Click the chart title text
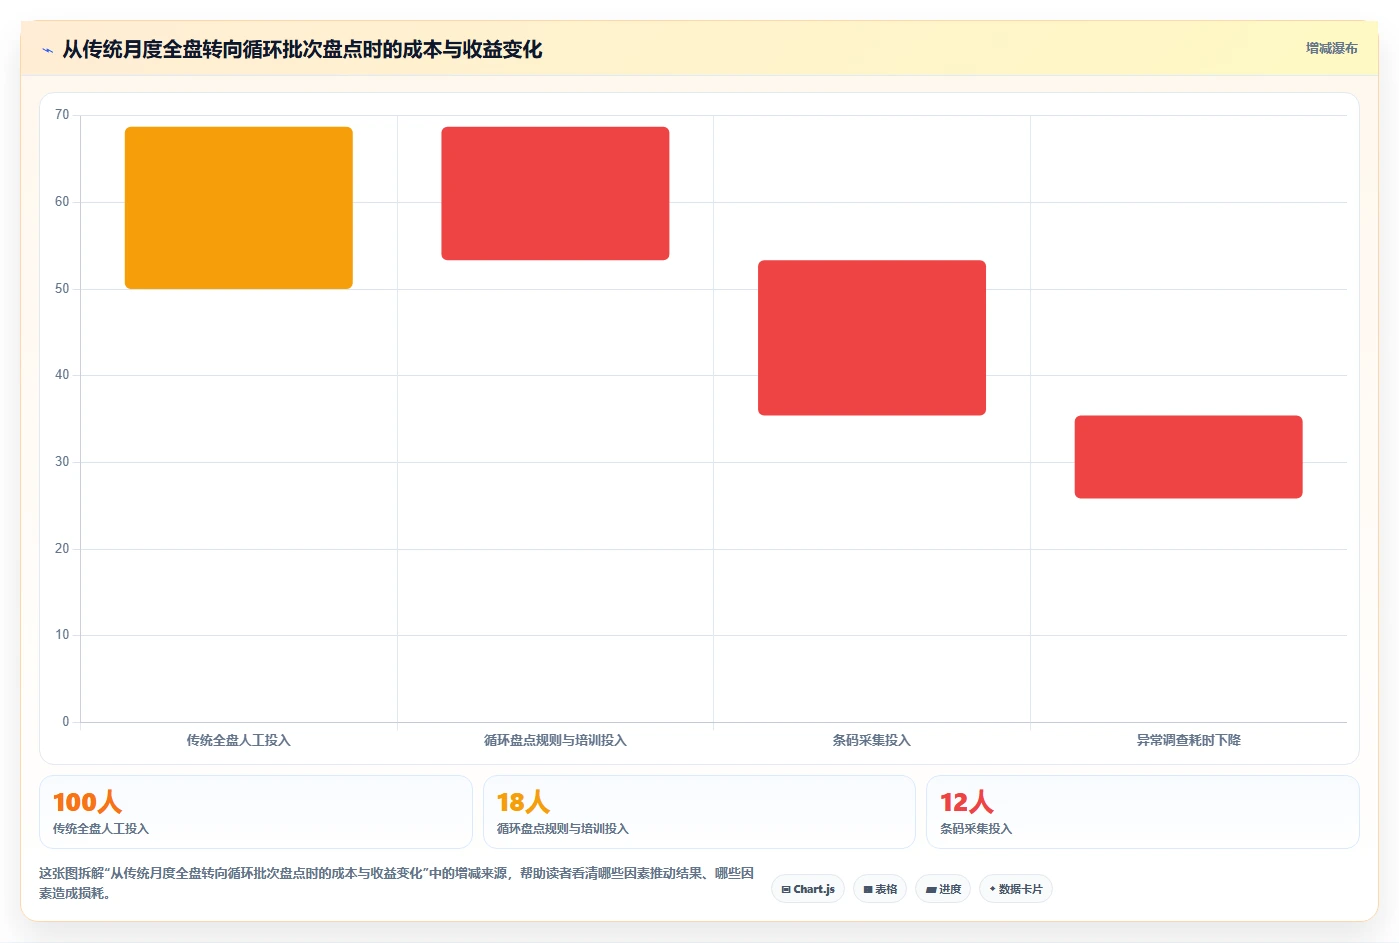This screenshot has width=1399, height=943. point(302,49)
